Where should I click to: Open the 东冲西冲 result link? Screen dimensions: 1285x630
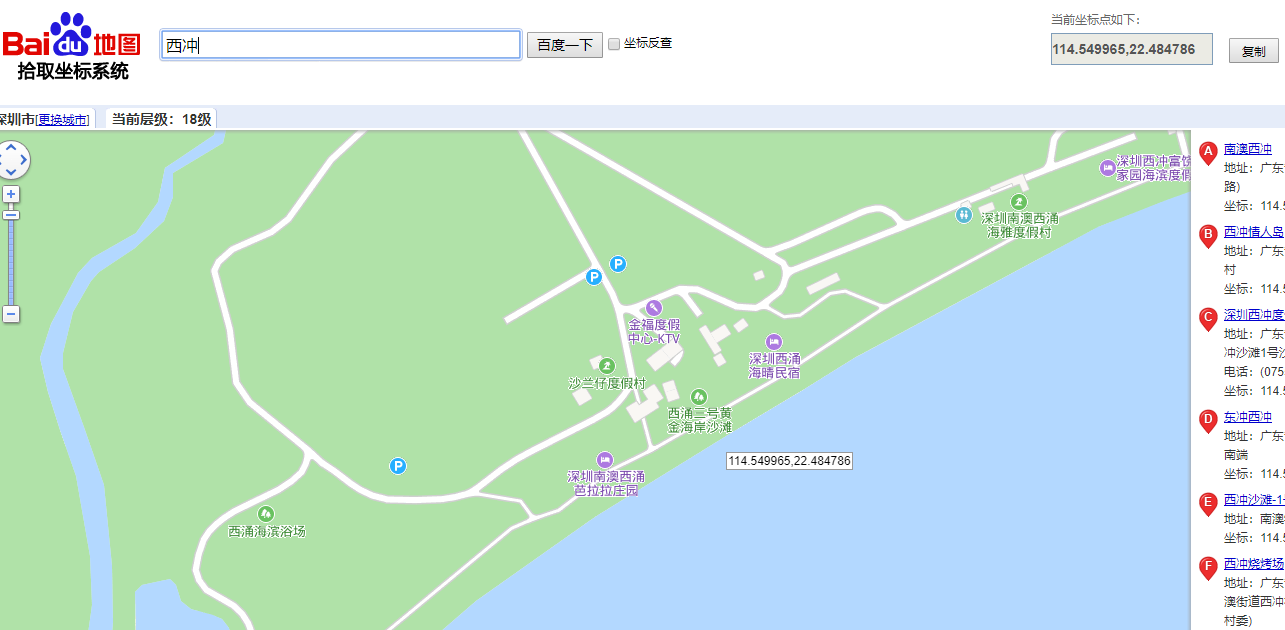tap(1248, 417)
